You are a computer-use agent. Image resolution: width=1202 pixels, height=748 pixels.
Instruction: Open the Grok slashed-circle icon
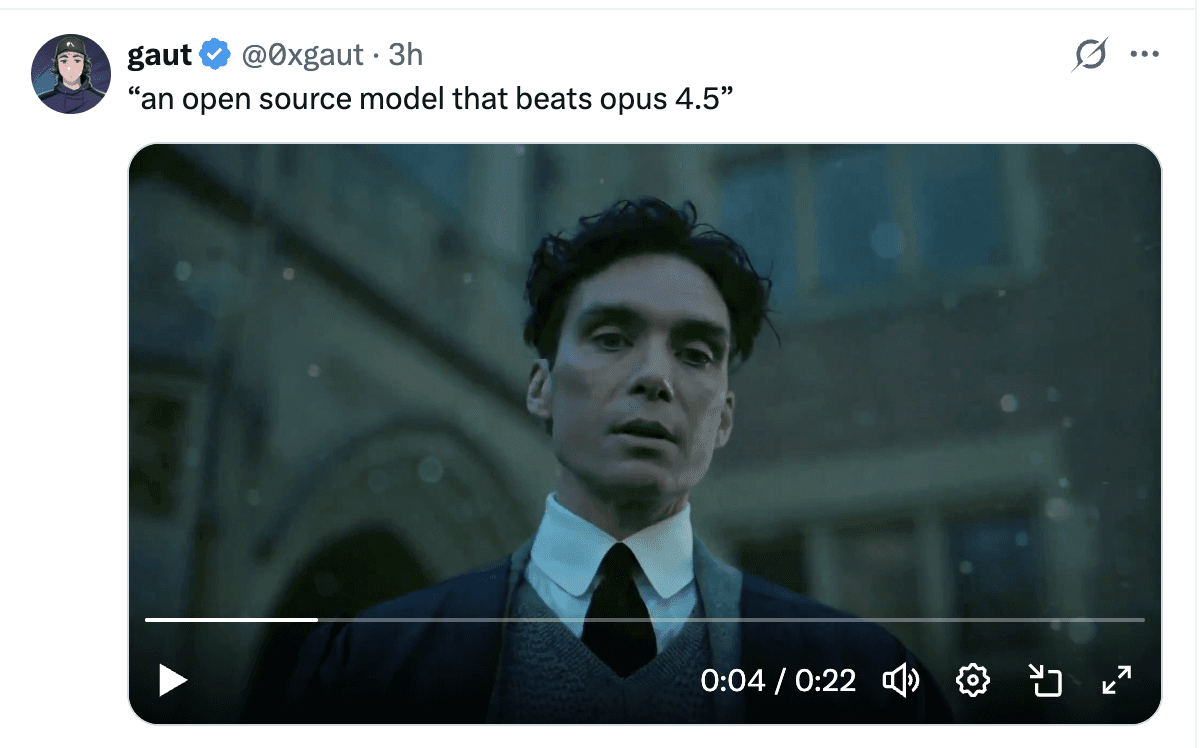(x=1090, y=54)
